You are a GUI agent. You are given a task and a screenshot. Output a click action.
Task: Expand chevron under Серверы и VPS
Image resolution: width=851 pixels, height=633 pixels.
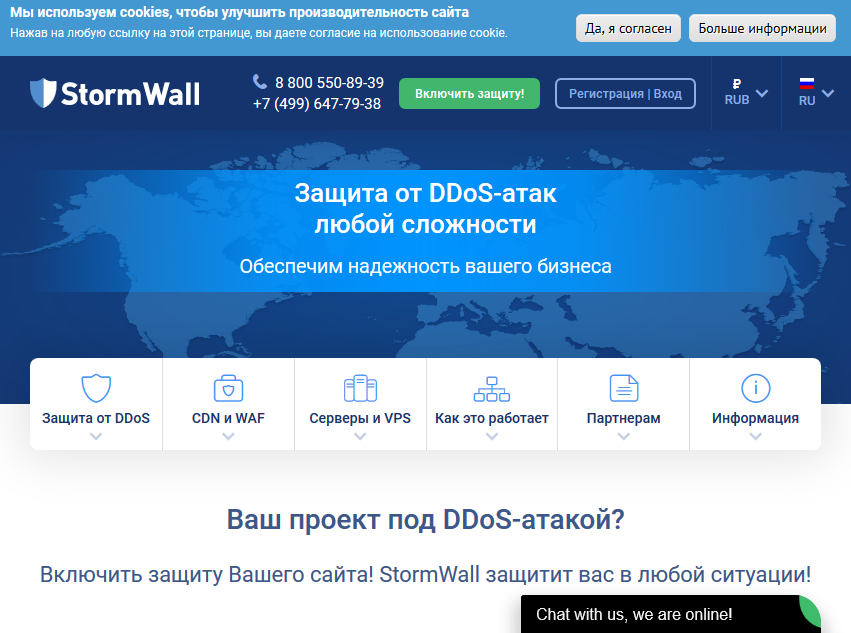360,436
